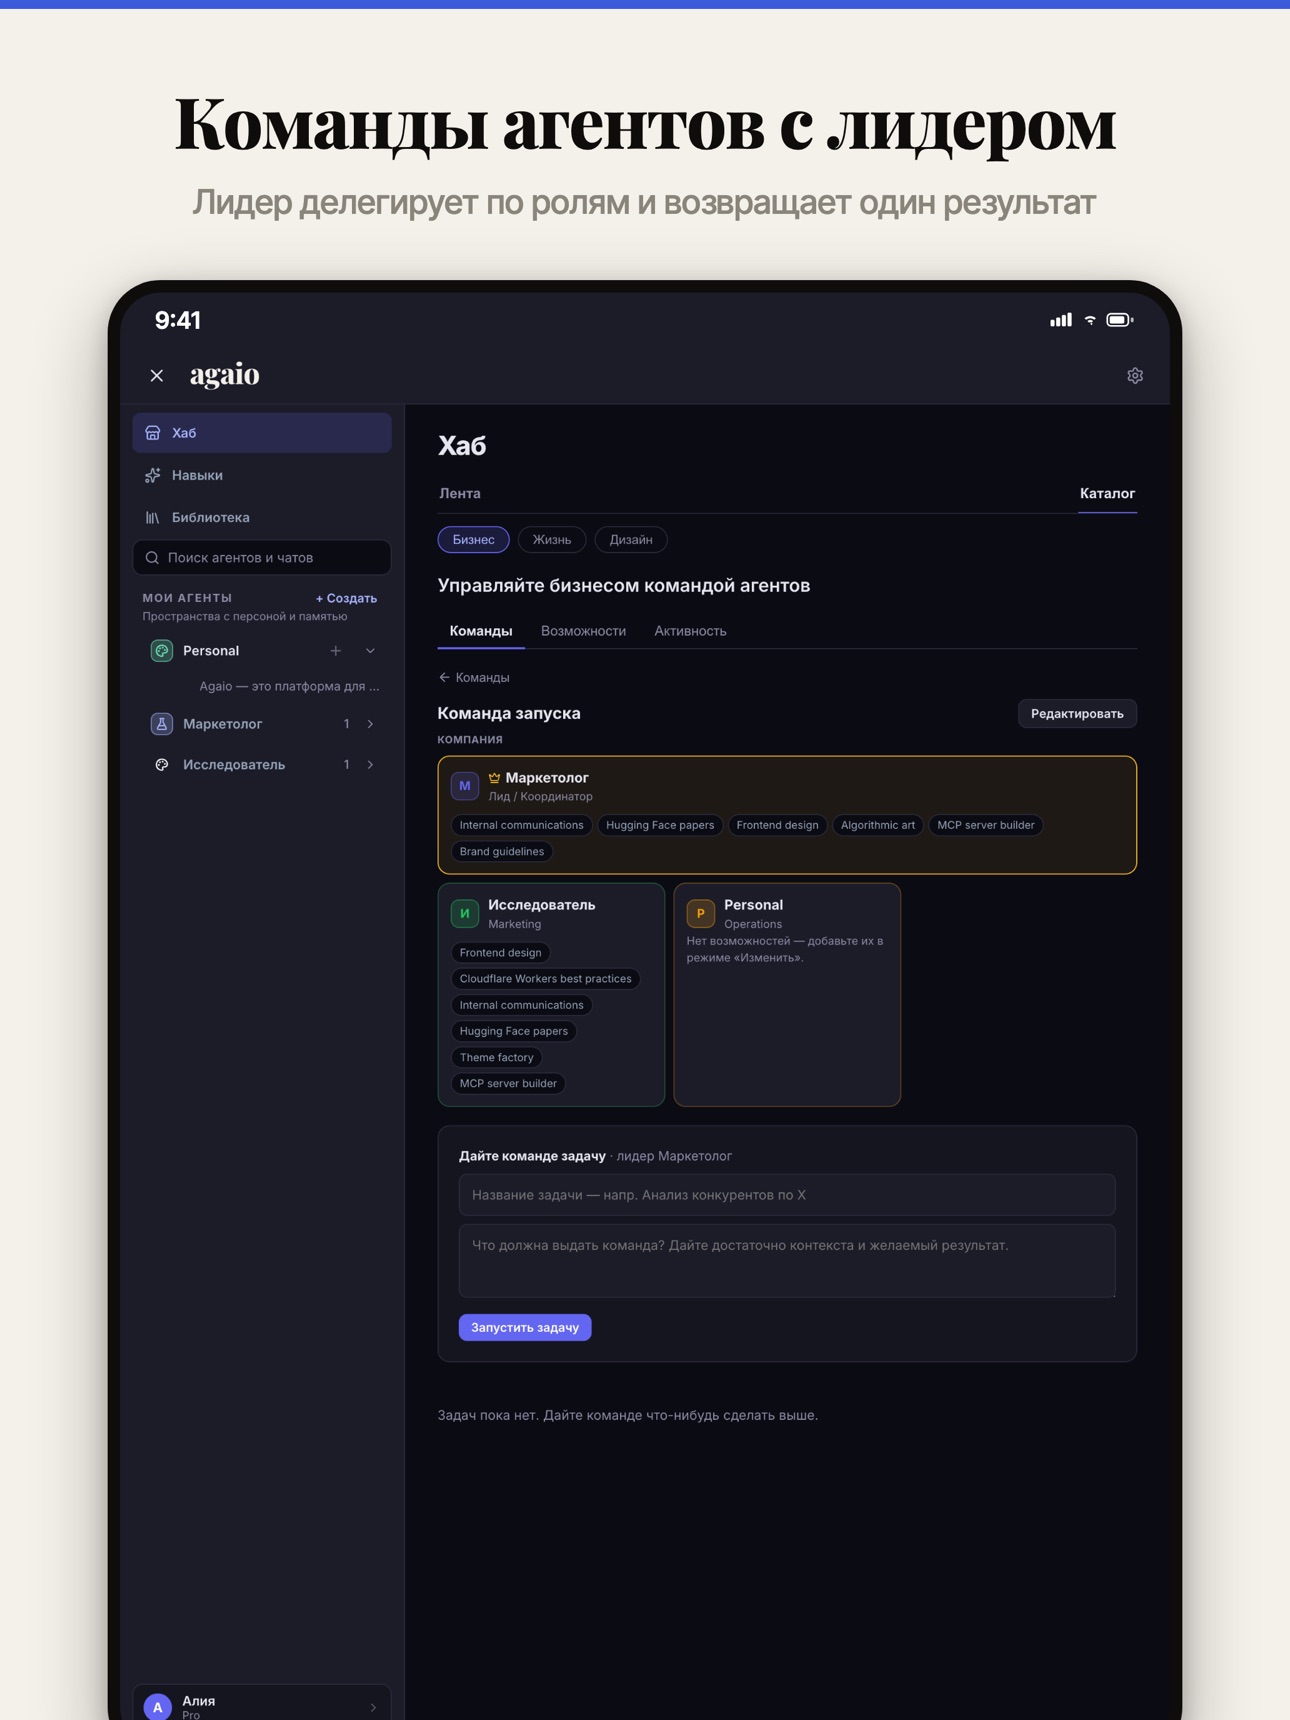This screenshot has height=1720, width=1290.
Task: Click the М avatar on leader card
Action: 465,786
